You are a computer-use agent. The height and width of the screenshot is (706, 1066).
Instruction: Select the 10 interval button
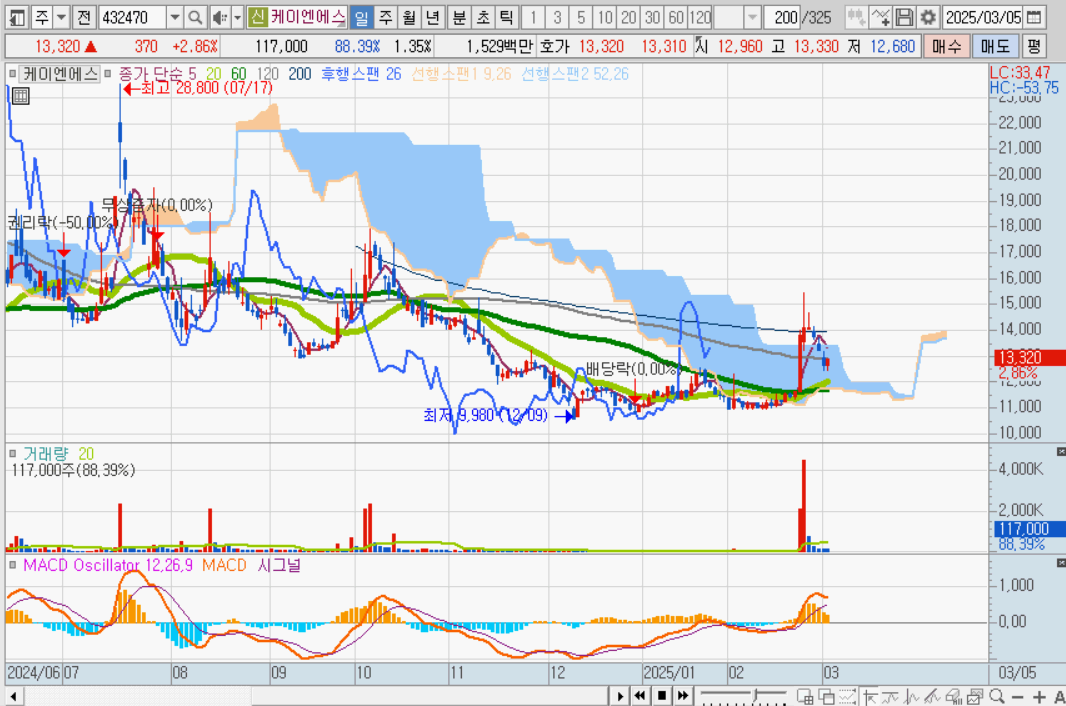[604, 17]
